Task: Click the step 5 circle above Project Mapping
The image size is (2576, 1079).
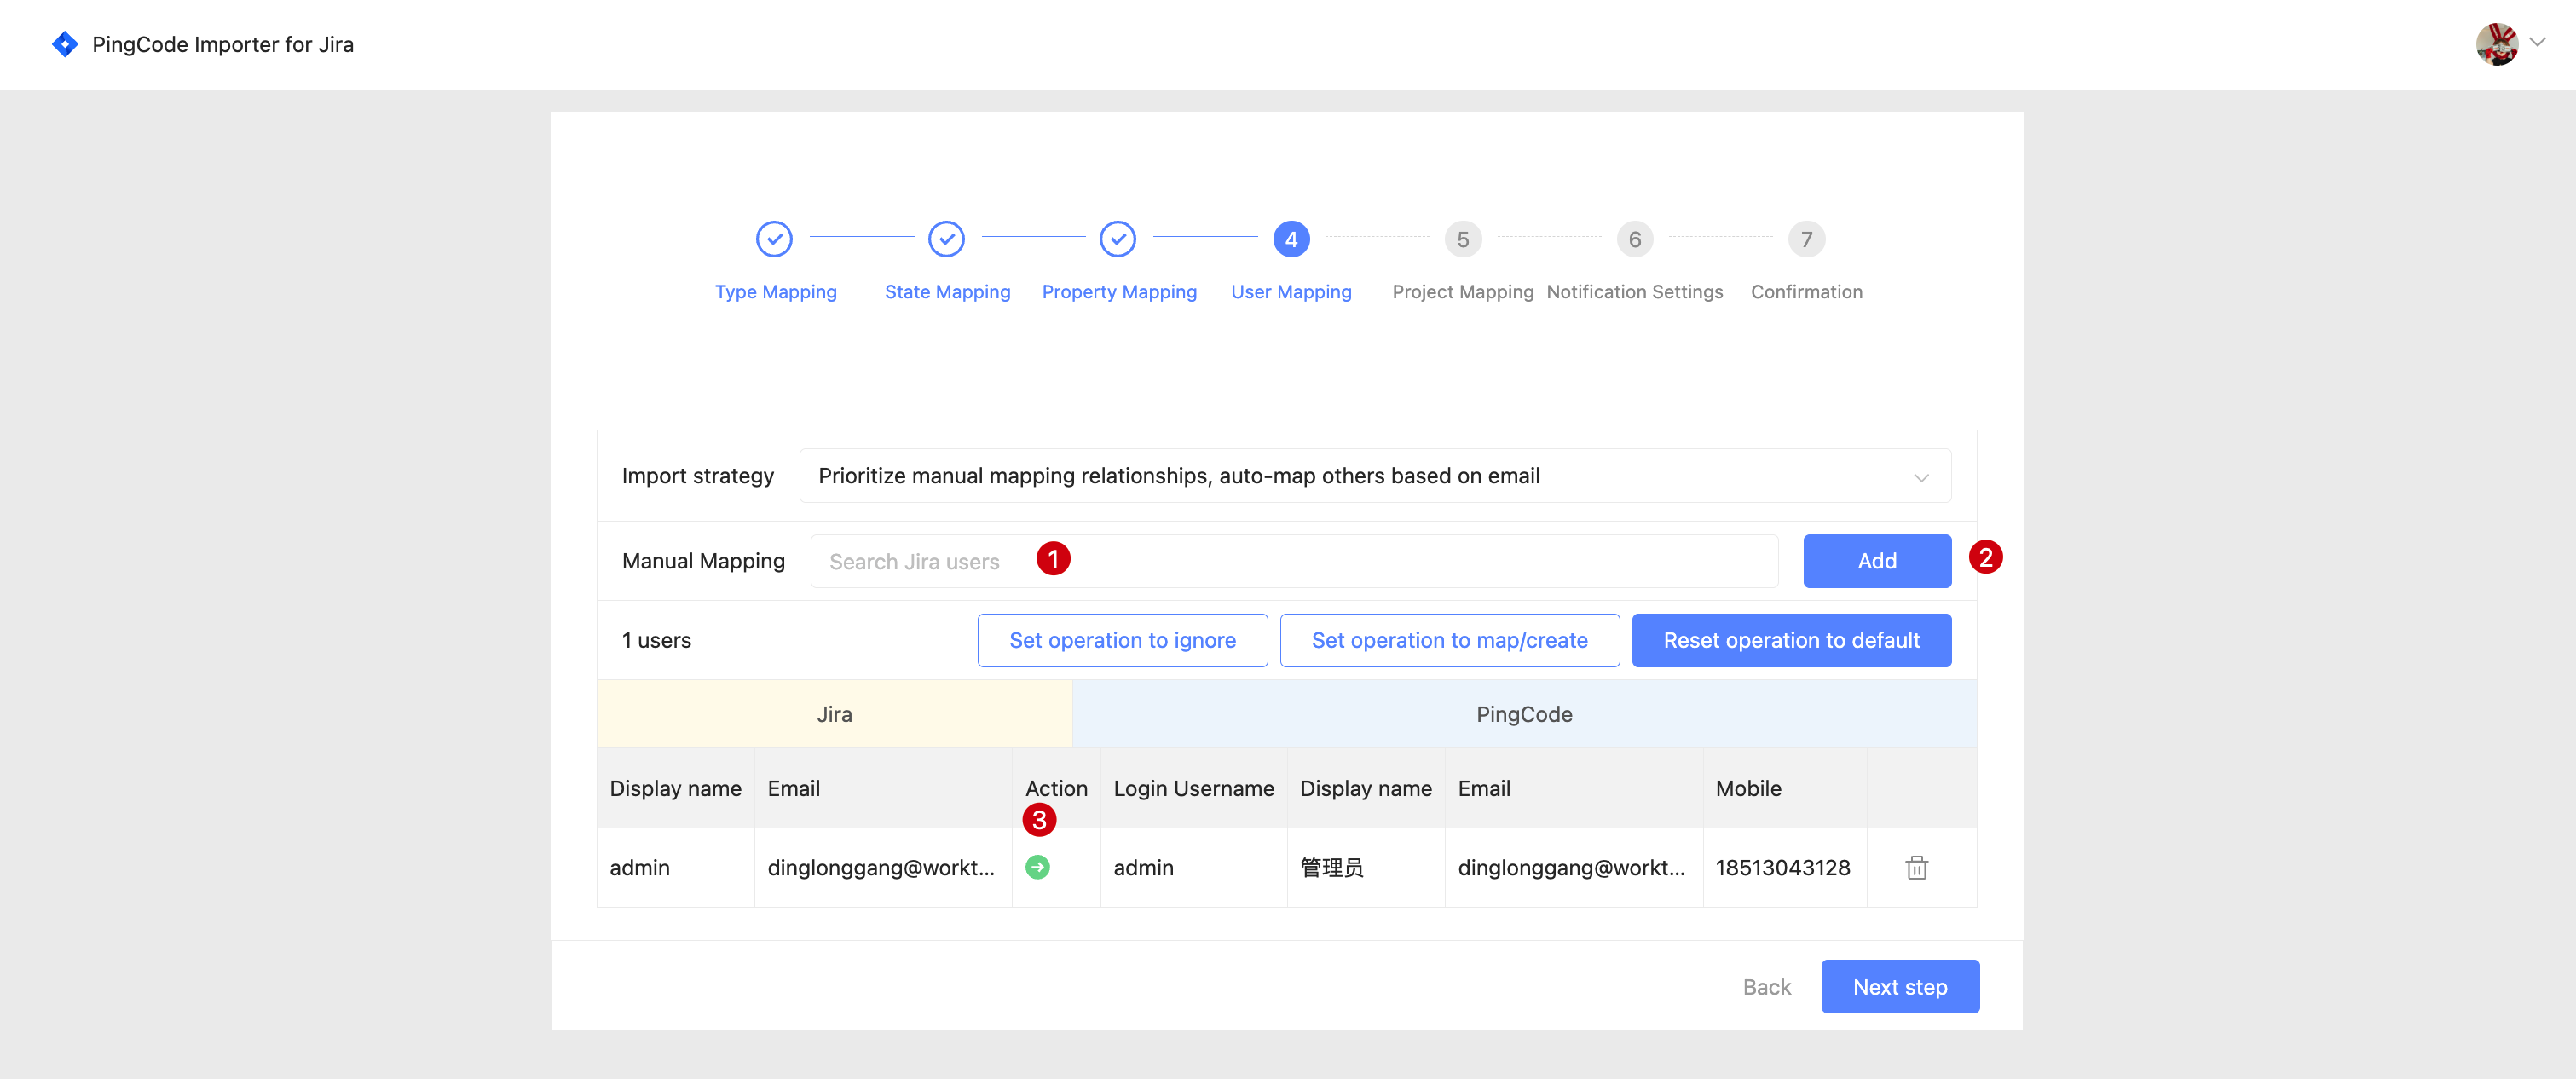Action: [1462, 239]
